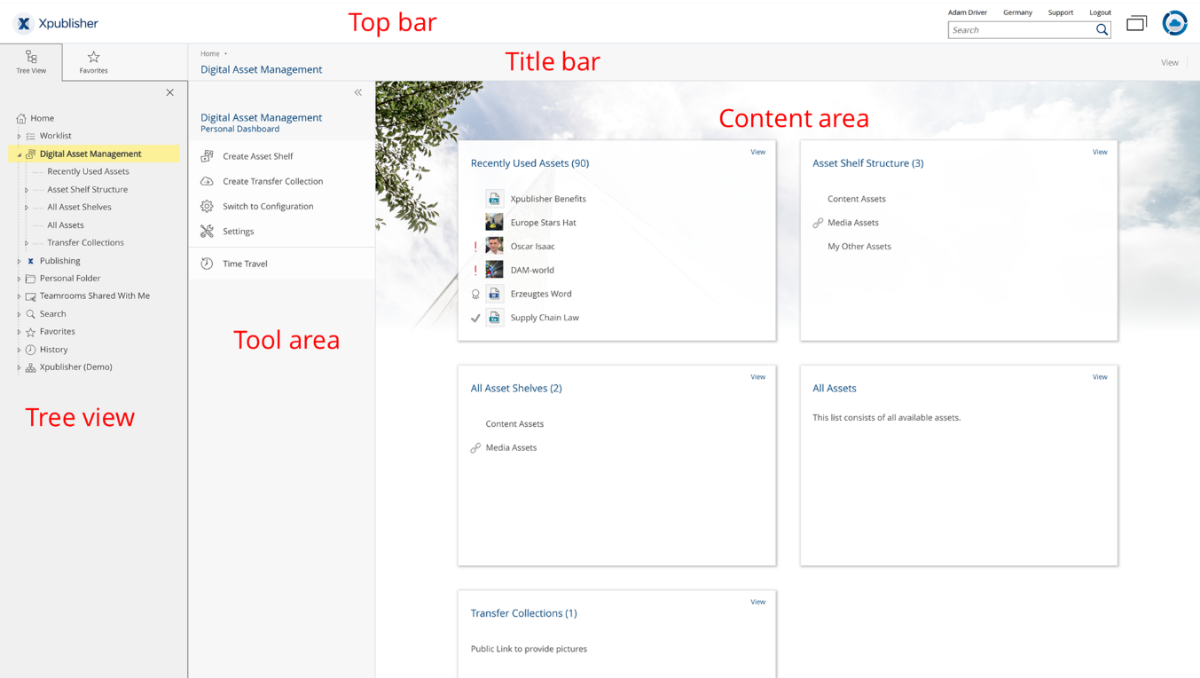Click the Search magnifier icon in tree

click(x=31, y=314)
